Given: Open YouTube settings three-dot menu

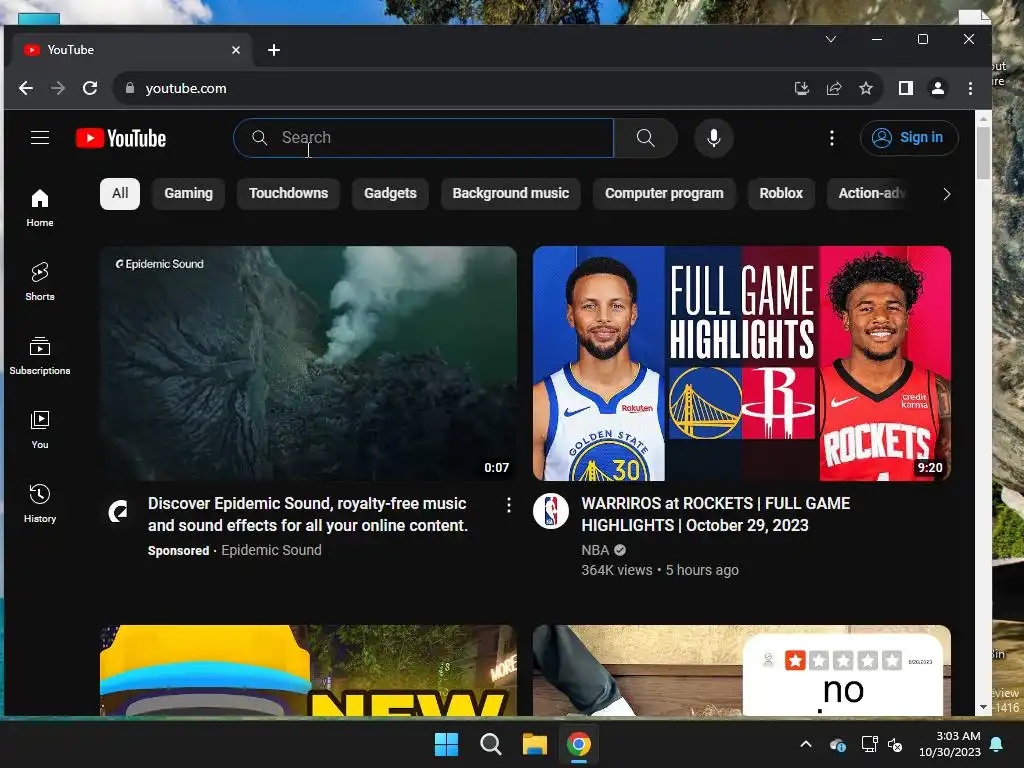Looking at the screenshot, I should pos(831,138).
